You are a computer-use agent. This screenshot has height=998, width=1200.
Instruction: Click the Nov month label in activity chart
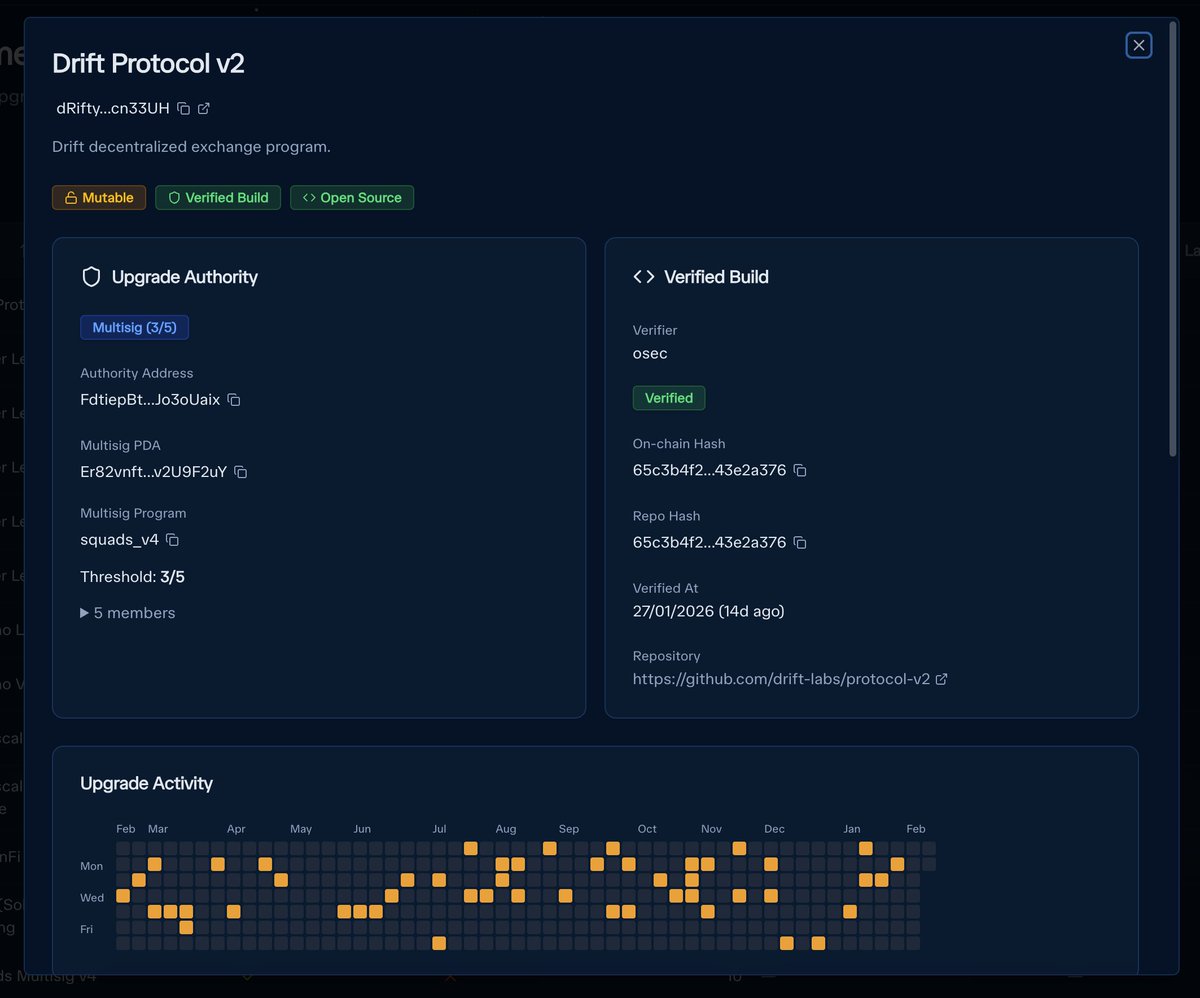point(711,829)
